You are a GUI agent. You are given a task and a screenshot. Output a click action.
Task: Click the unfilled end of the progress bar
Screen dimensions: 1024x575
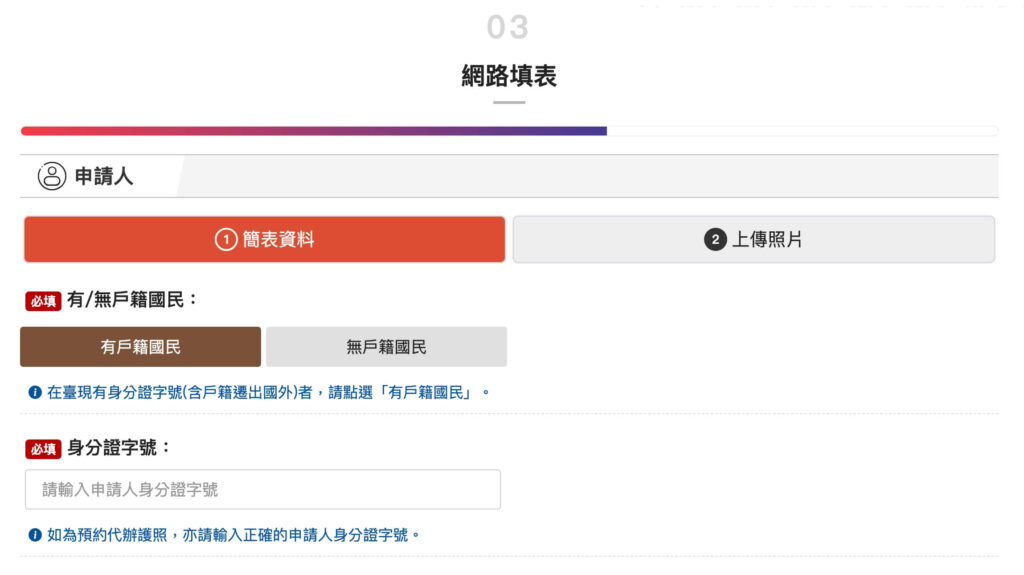(x=802, y=131)
